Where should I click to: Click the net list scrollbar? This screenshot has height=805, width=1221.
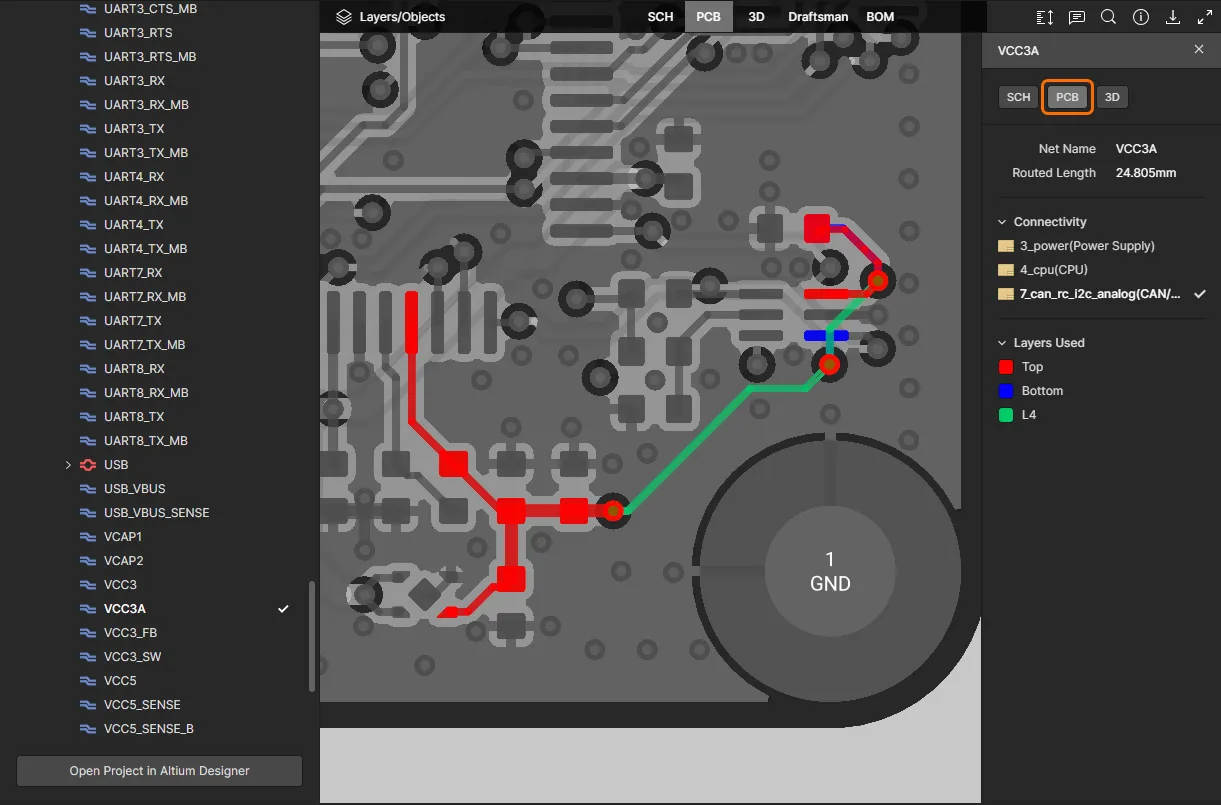[x=312, y=636]
